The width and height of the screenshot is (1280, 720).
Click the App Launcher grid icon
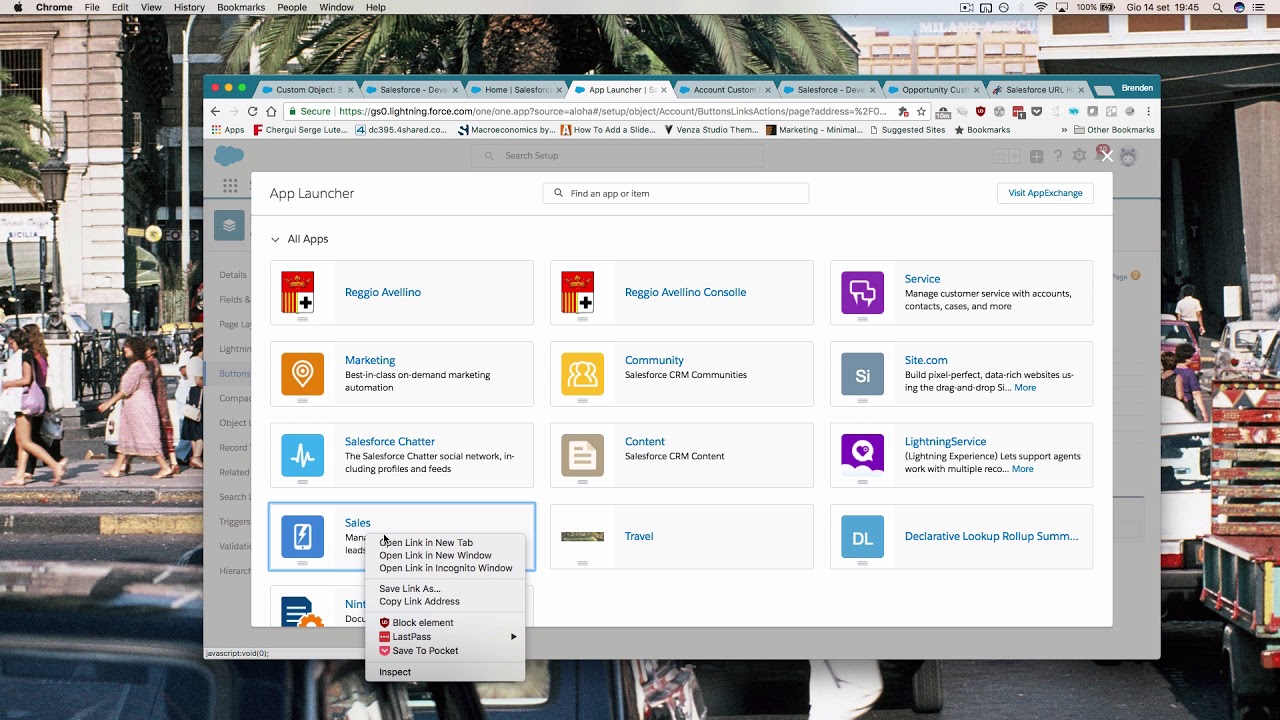click(x=230, y=186)
